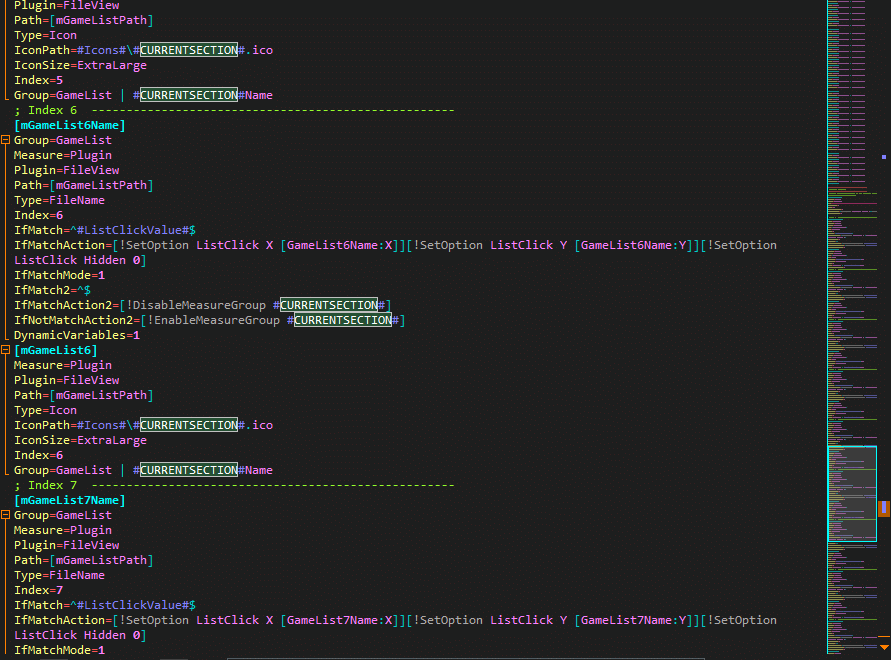Click the [mGameList7Name] section header
Viewport: 891px width, 660px height.
pos(69,500)
